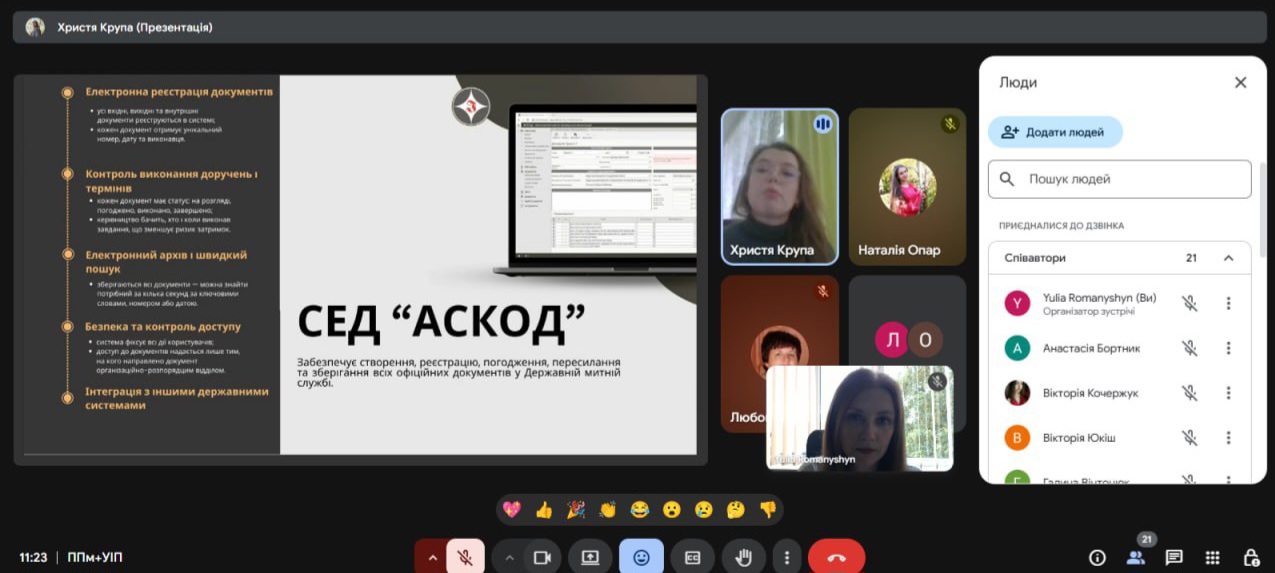The width and height of the screenshot is (1275, 573).
Task: Toggle closed captions (CC)
Action: click(692, 557)
